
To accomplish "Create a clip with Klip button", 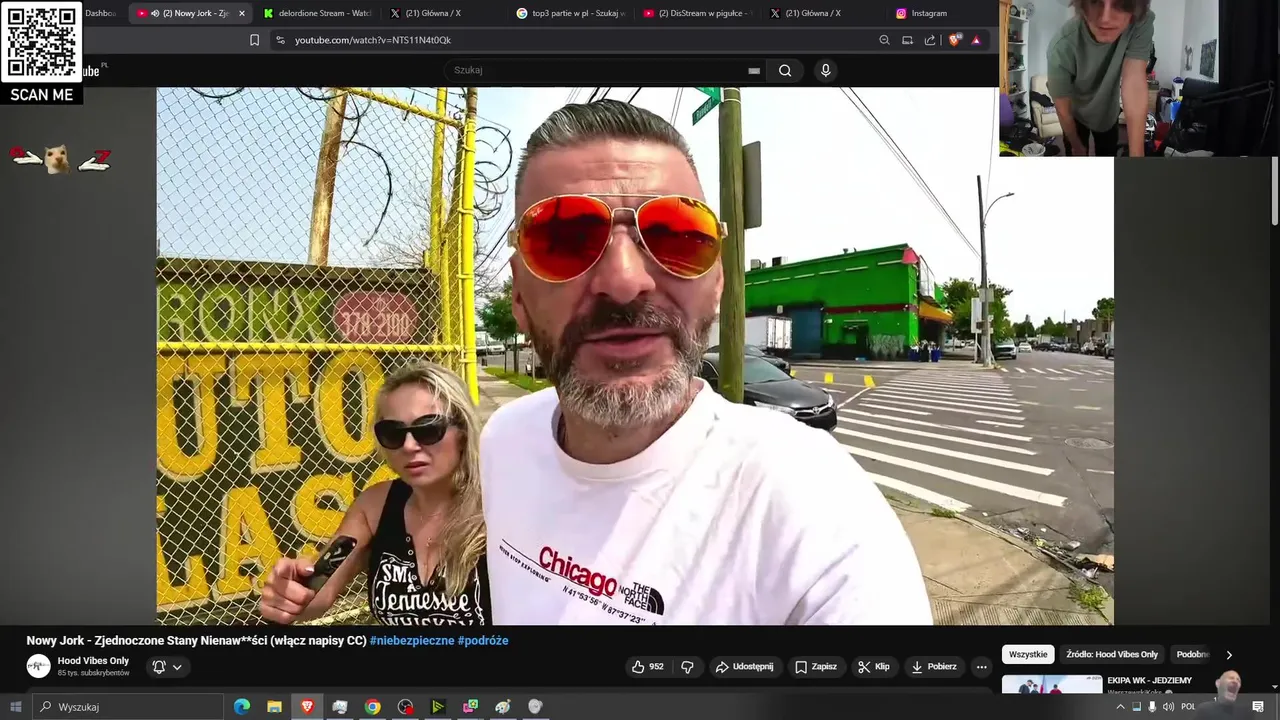I will click(x=873, y=667).
